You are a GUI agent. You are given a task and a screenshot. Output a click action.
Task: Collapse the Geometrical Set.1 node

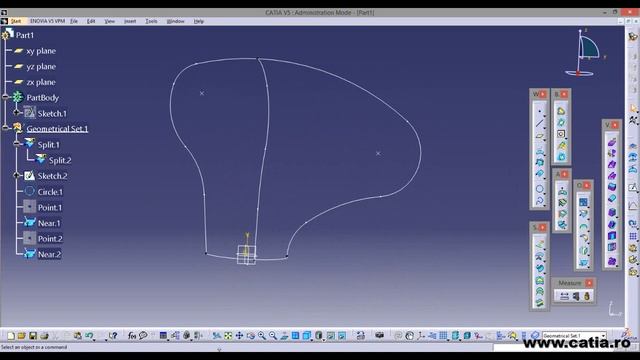pyautogui.click(x=5, y=128)
